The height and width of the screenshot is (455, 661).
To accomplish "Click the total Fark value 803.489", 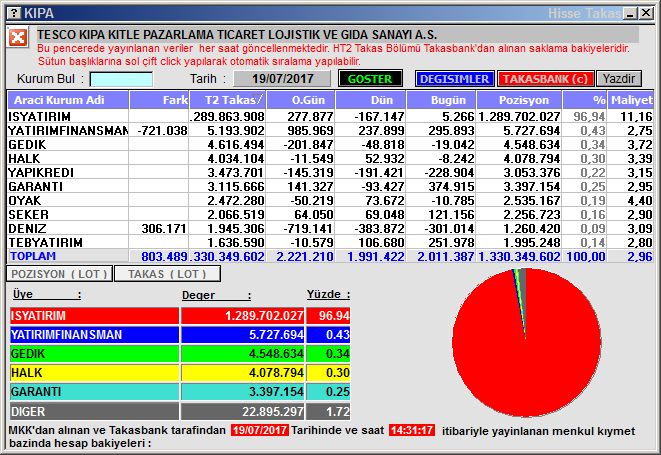I will point(164,256).
